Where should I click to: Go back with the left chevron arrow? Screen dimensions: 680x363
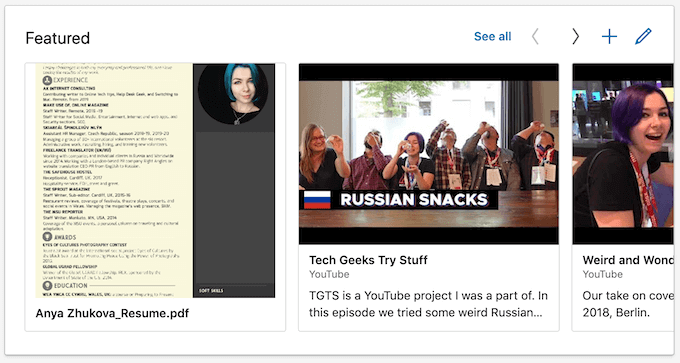point(536,36)
